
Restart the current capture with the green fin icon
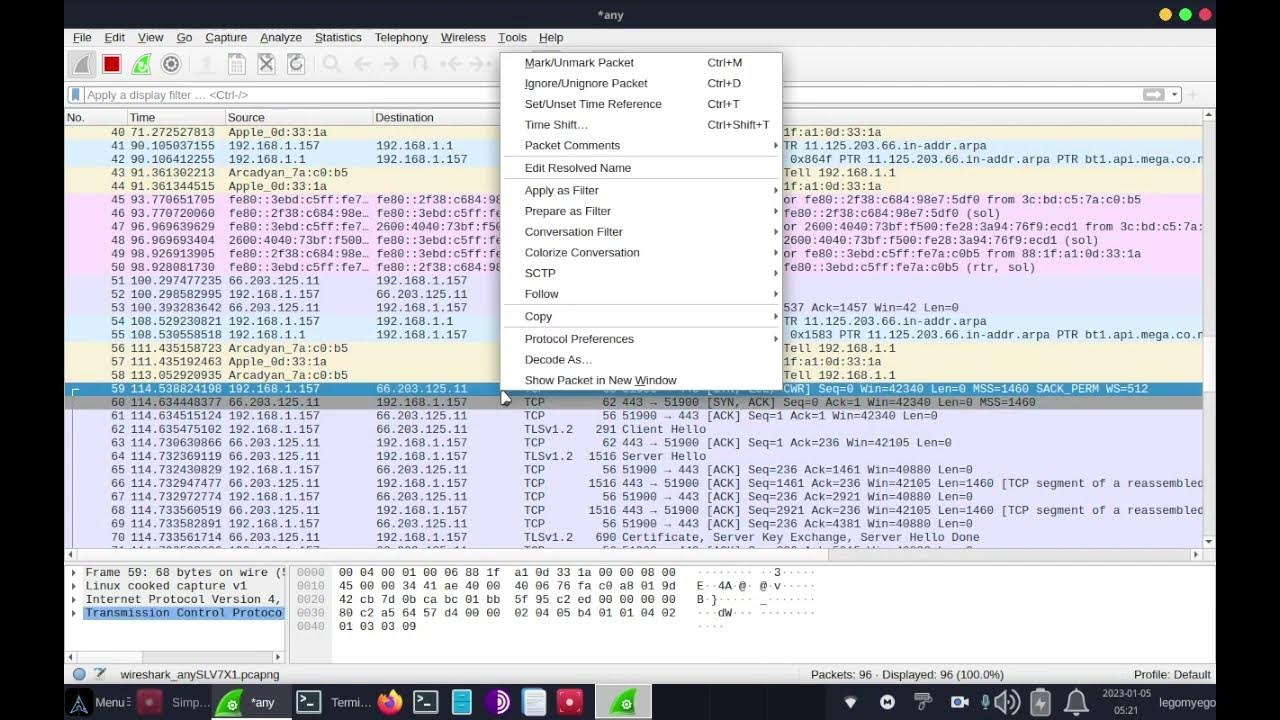pos(141,64)
